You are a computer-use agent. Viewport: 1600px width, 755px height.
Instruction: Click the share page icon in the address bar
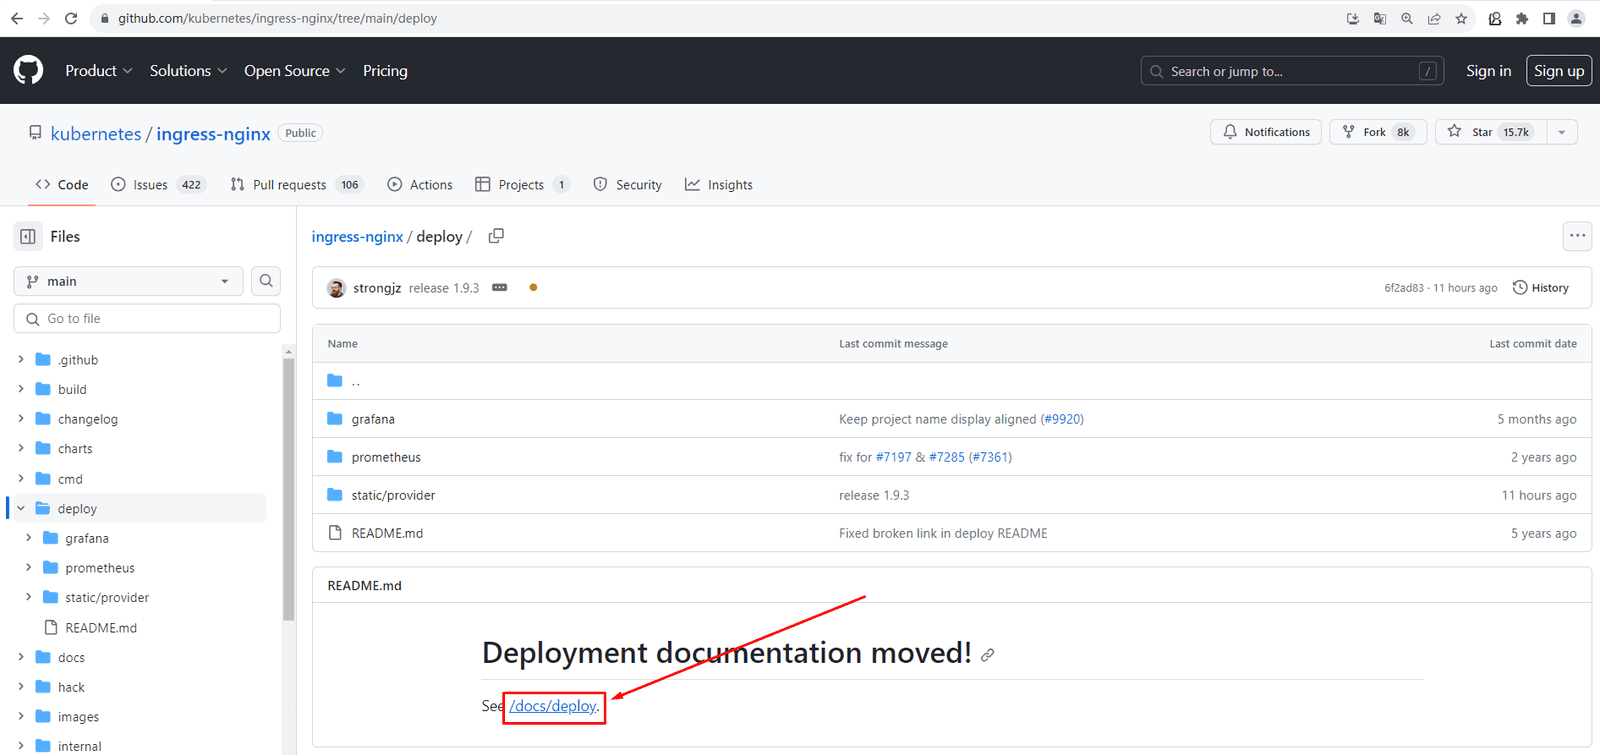[1434, 18]
